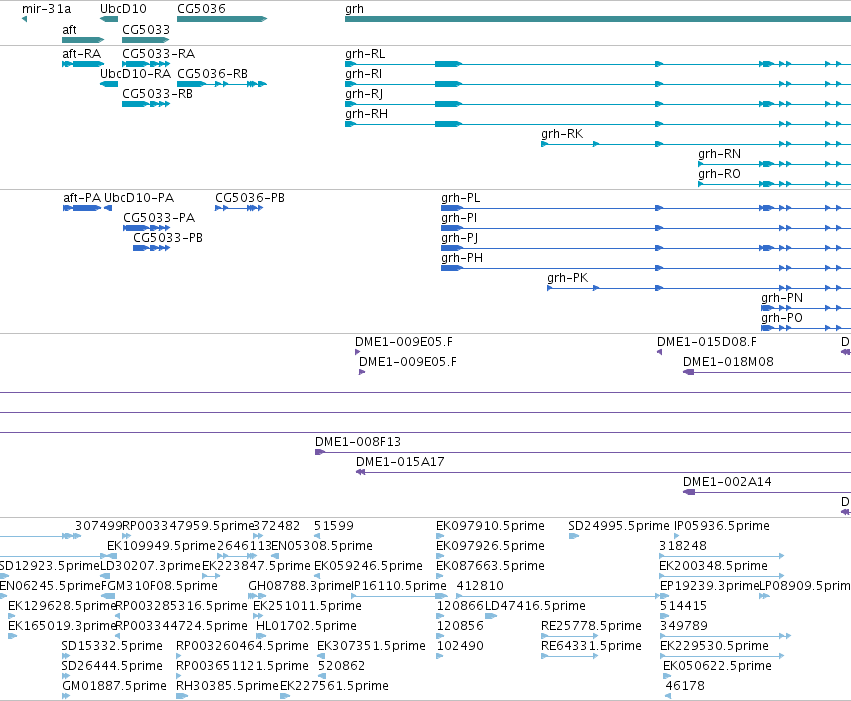Click the RP003260464.5prime EST label

coord(243,647)
